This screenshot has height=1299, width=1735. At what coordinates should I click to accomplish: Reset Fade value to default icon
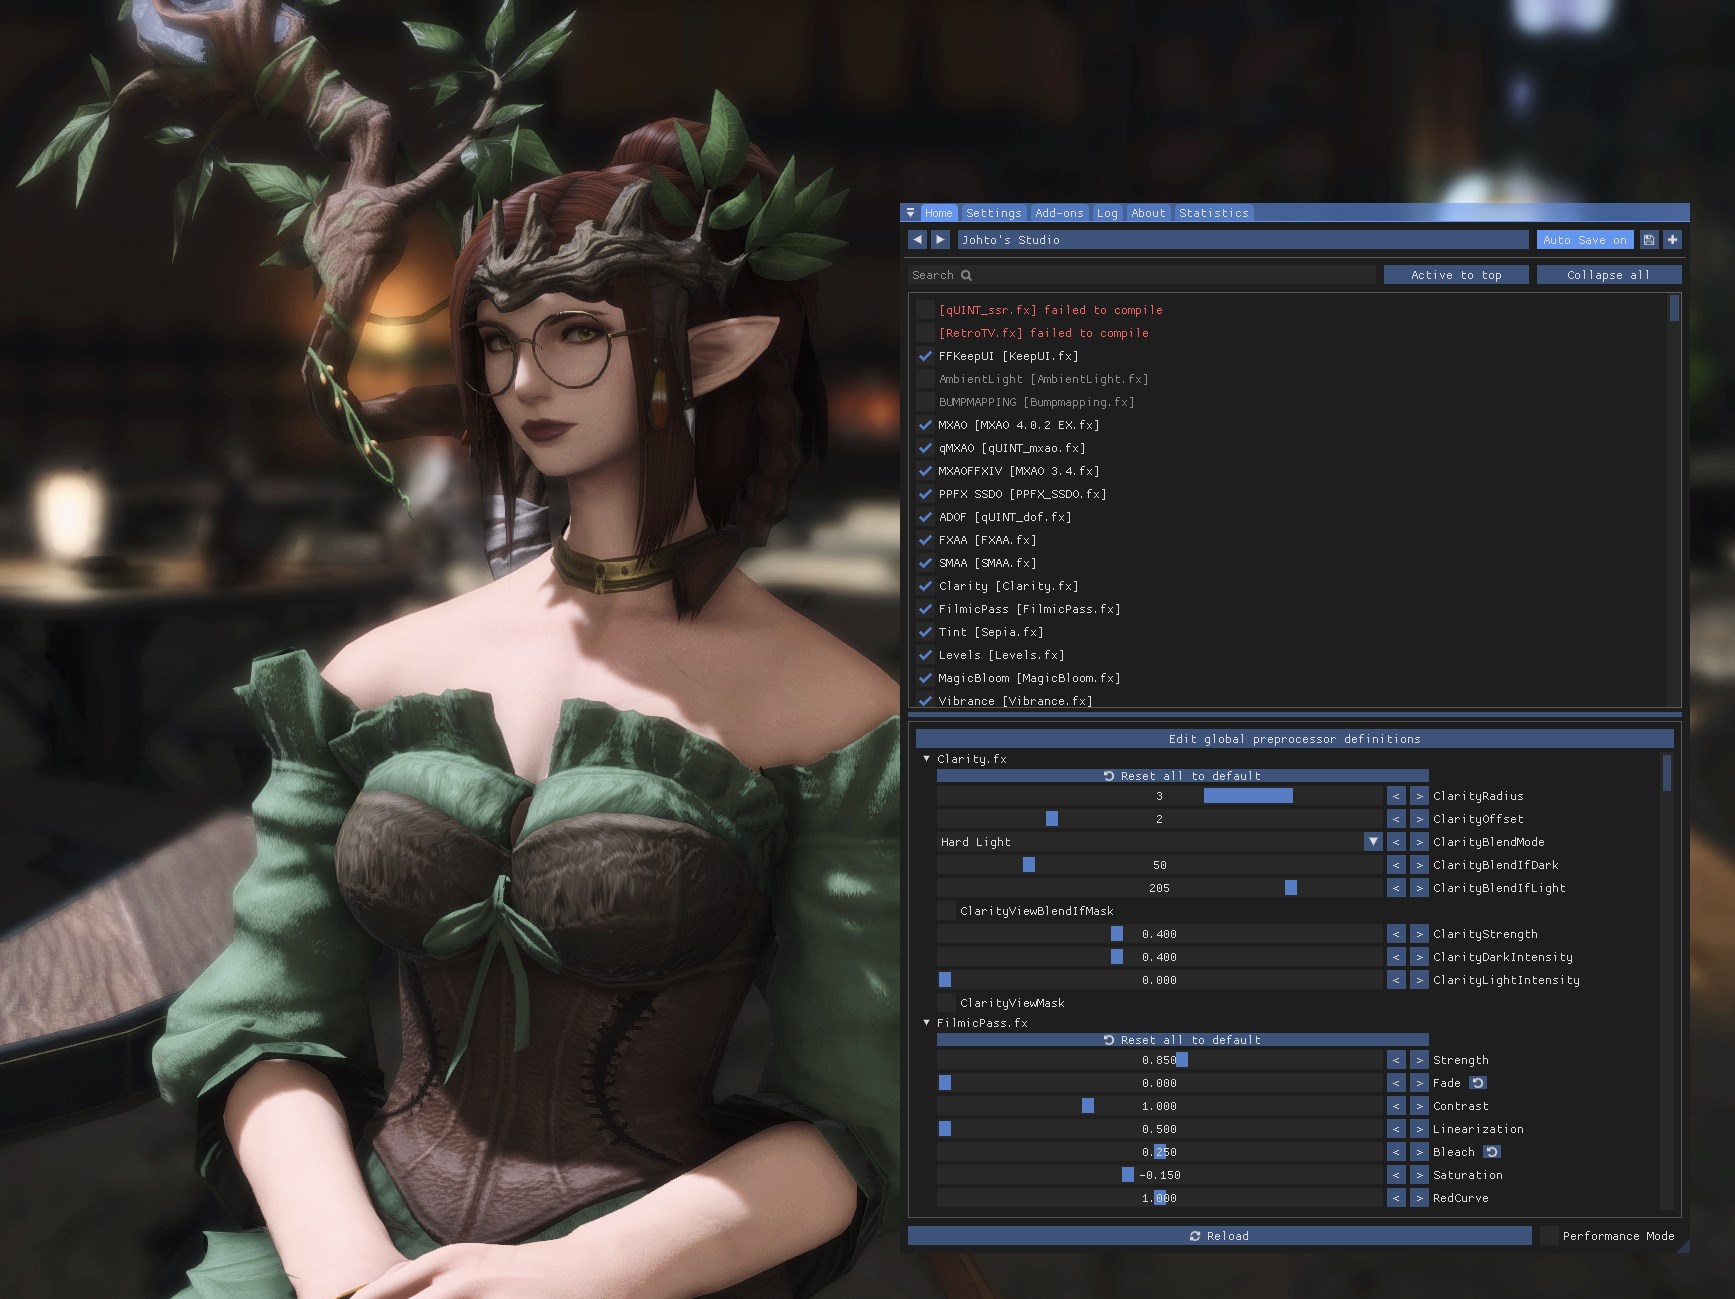click(1478, 1083)
